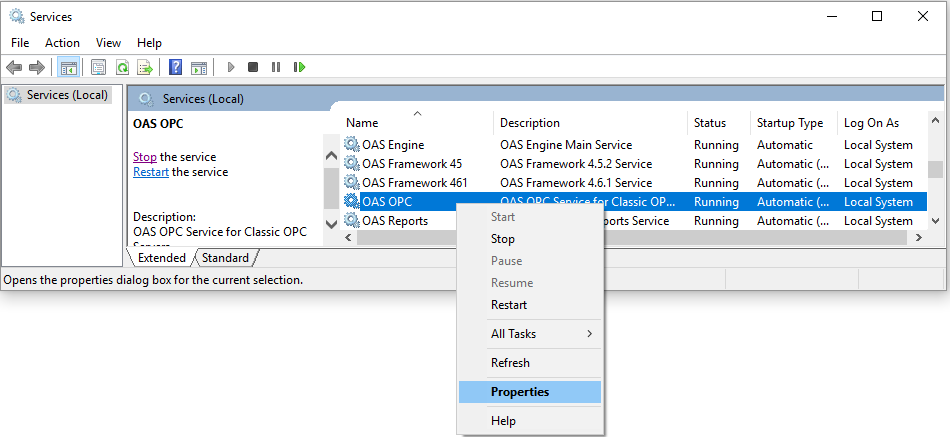Screen dimensions: 950x437
Task: Open the Action menu
Action: (x=62, y=43)
